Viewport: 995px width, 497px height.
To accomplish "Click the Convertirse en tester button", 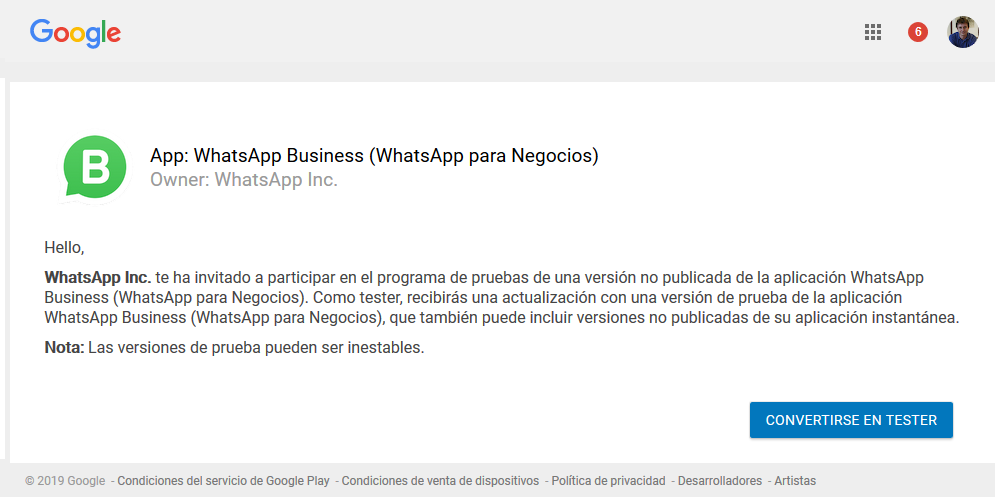I will pos(851,420).
